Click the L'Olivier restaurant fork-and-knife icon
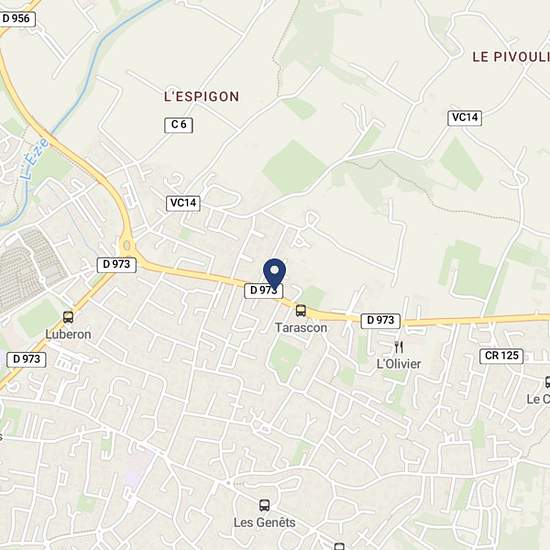The width and height of the screenshot is (550, 550). (x=398, y=347)
